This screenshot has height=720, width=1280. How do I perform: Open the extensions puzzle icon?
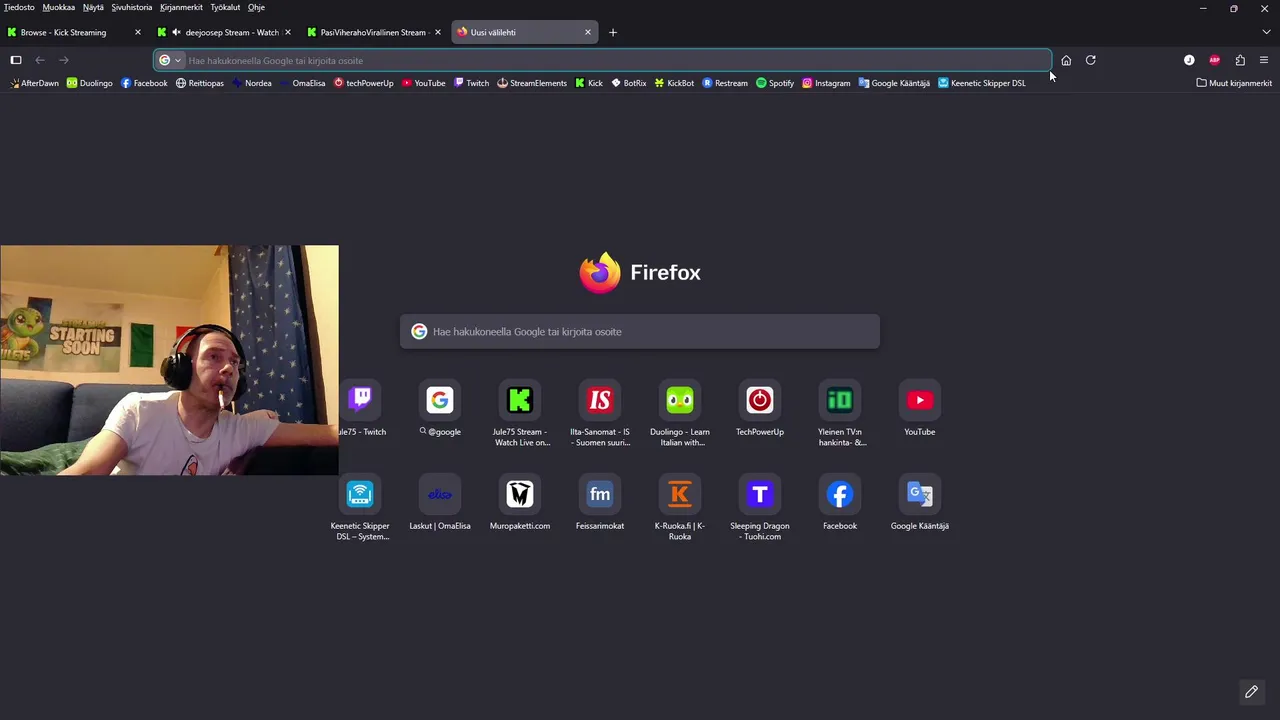tap(1240, 60)
